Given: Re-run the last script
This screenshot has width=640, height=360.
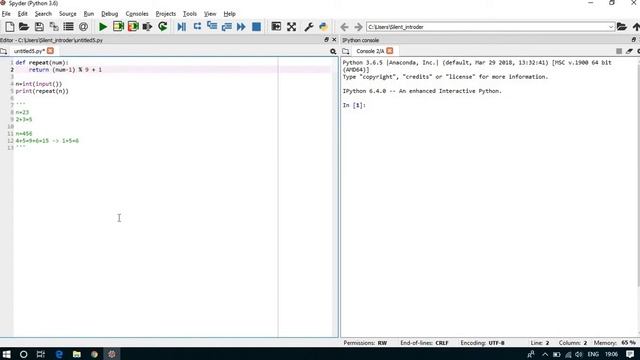Looking at the screenshot, I should pos(162,27).
